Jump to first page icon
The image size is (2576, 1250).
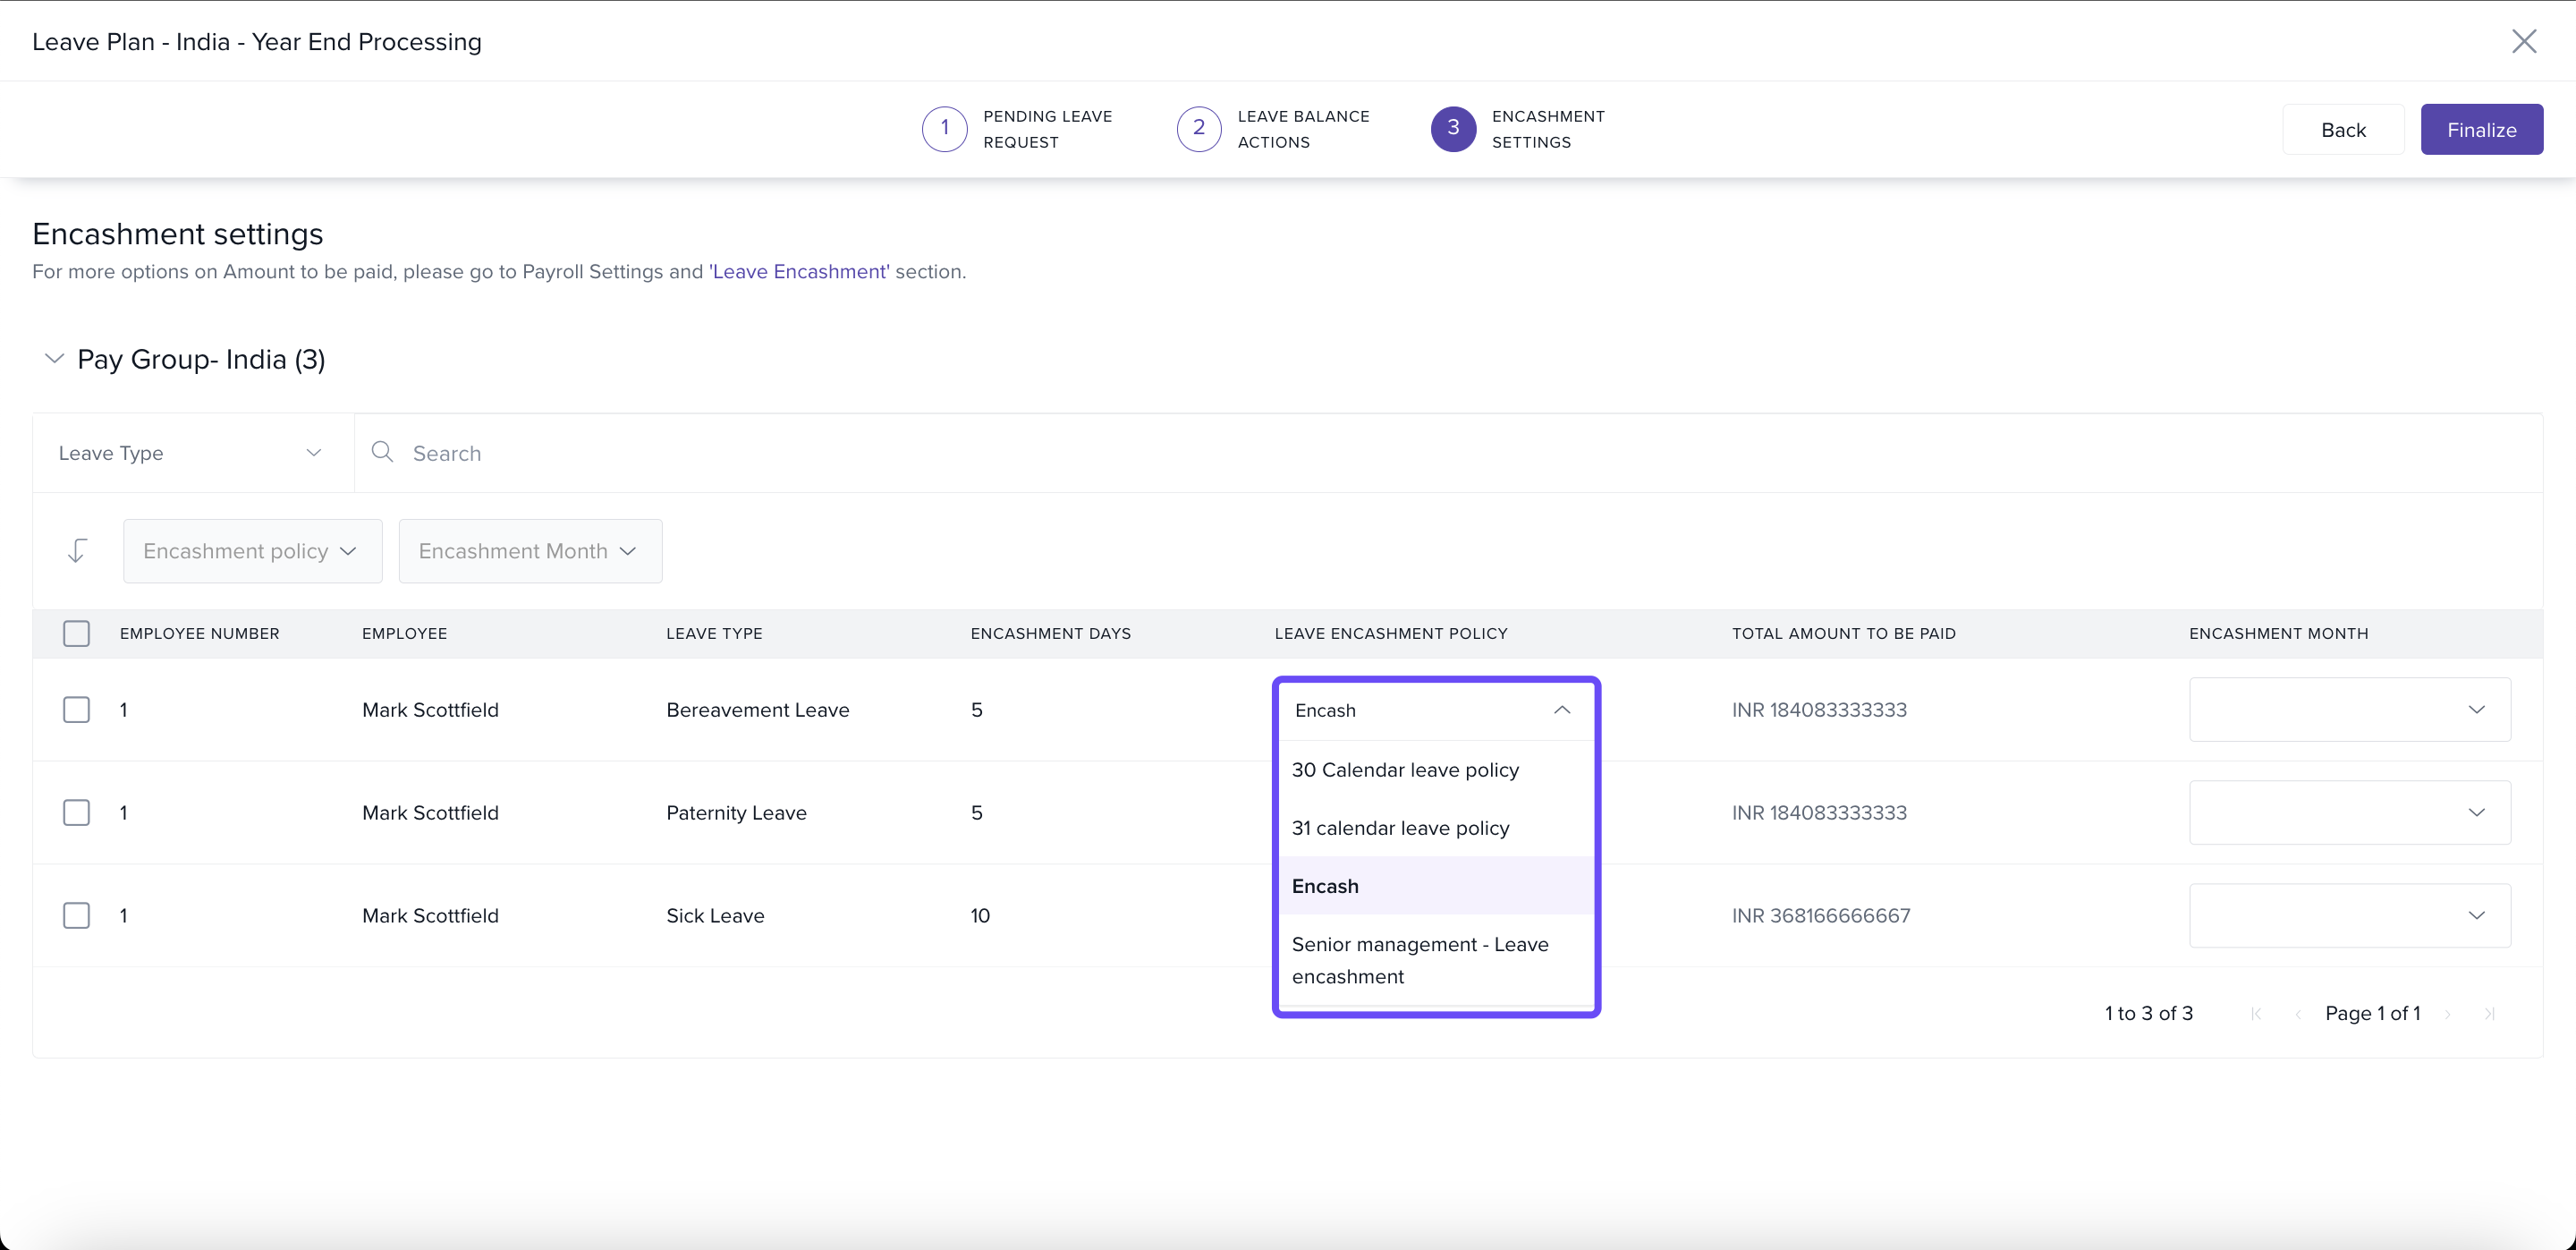(x=2256, y=1014)
